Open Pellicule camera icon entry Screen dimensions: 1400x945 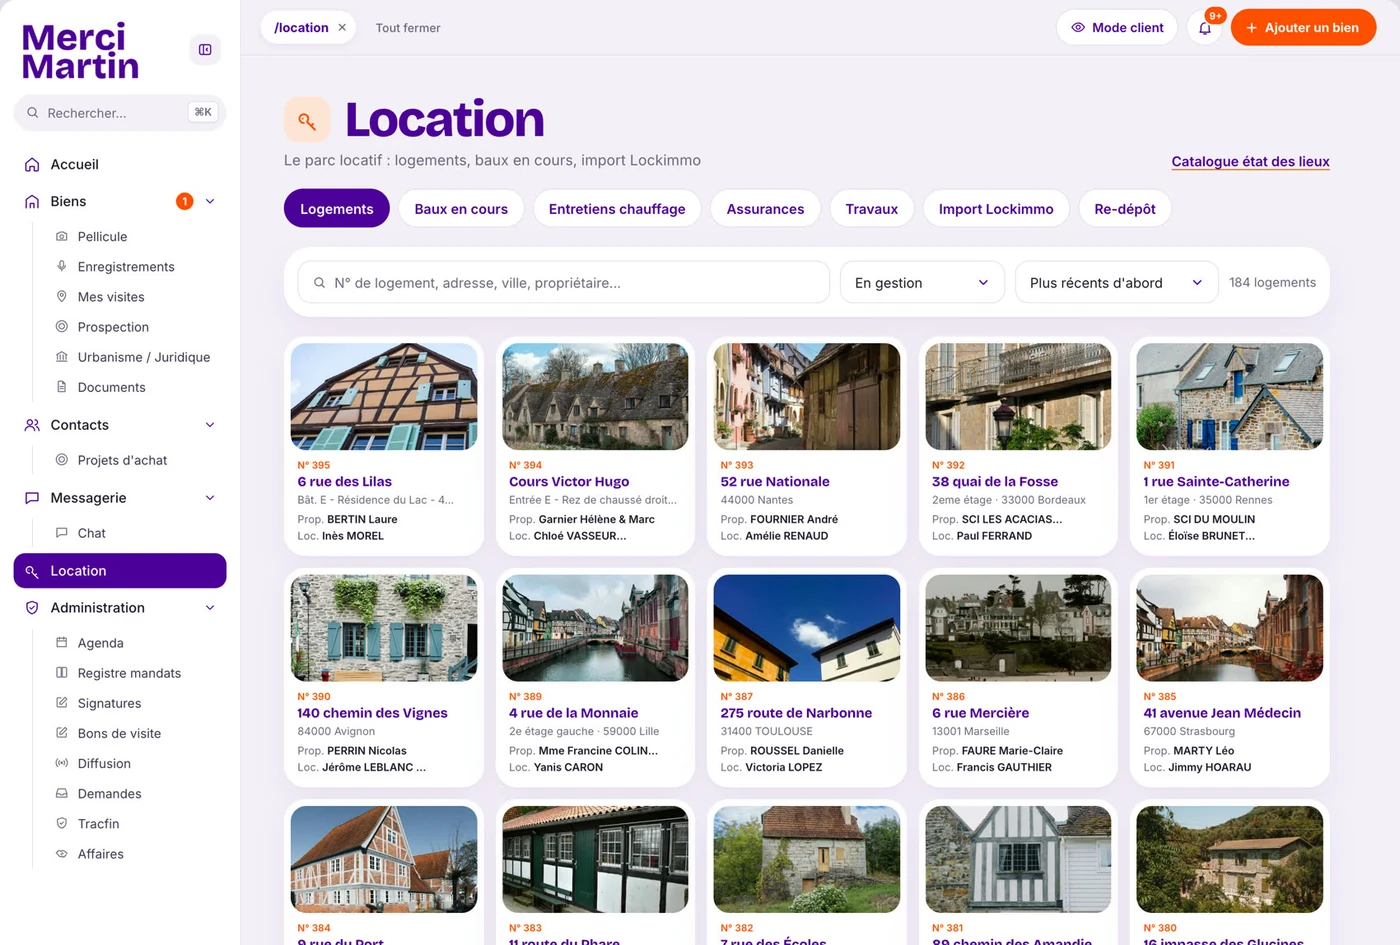62,236
